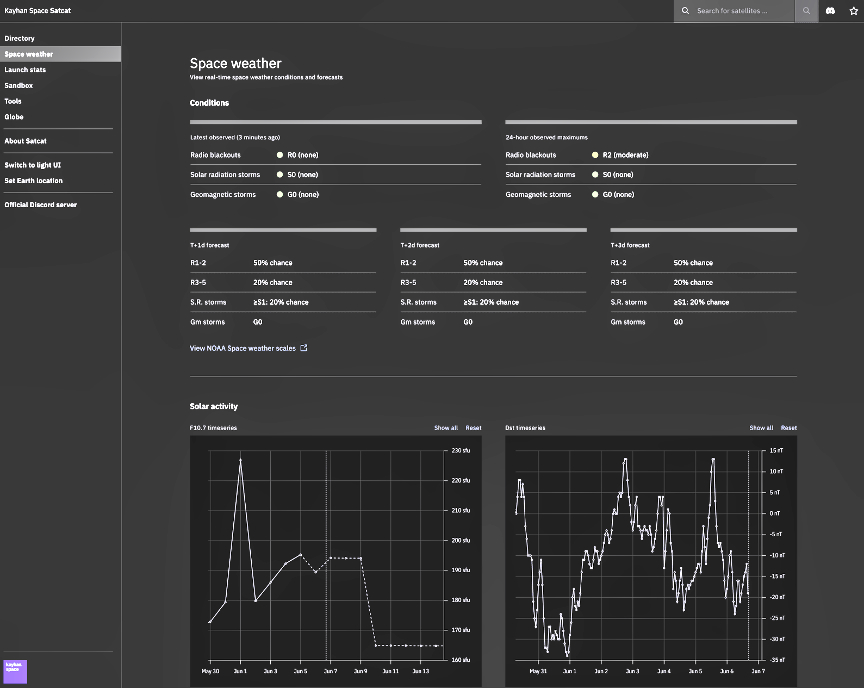Screen dimensions: 864x688
Task: Open the Directory page
Action: click(x=19, y=38)
